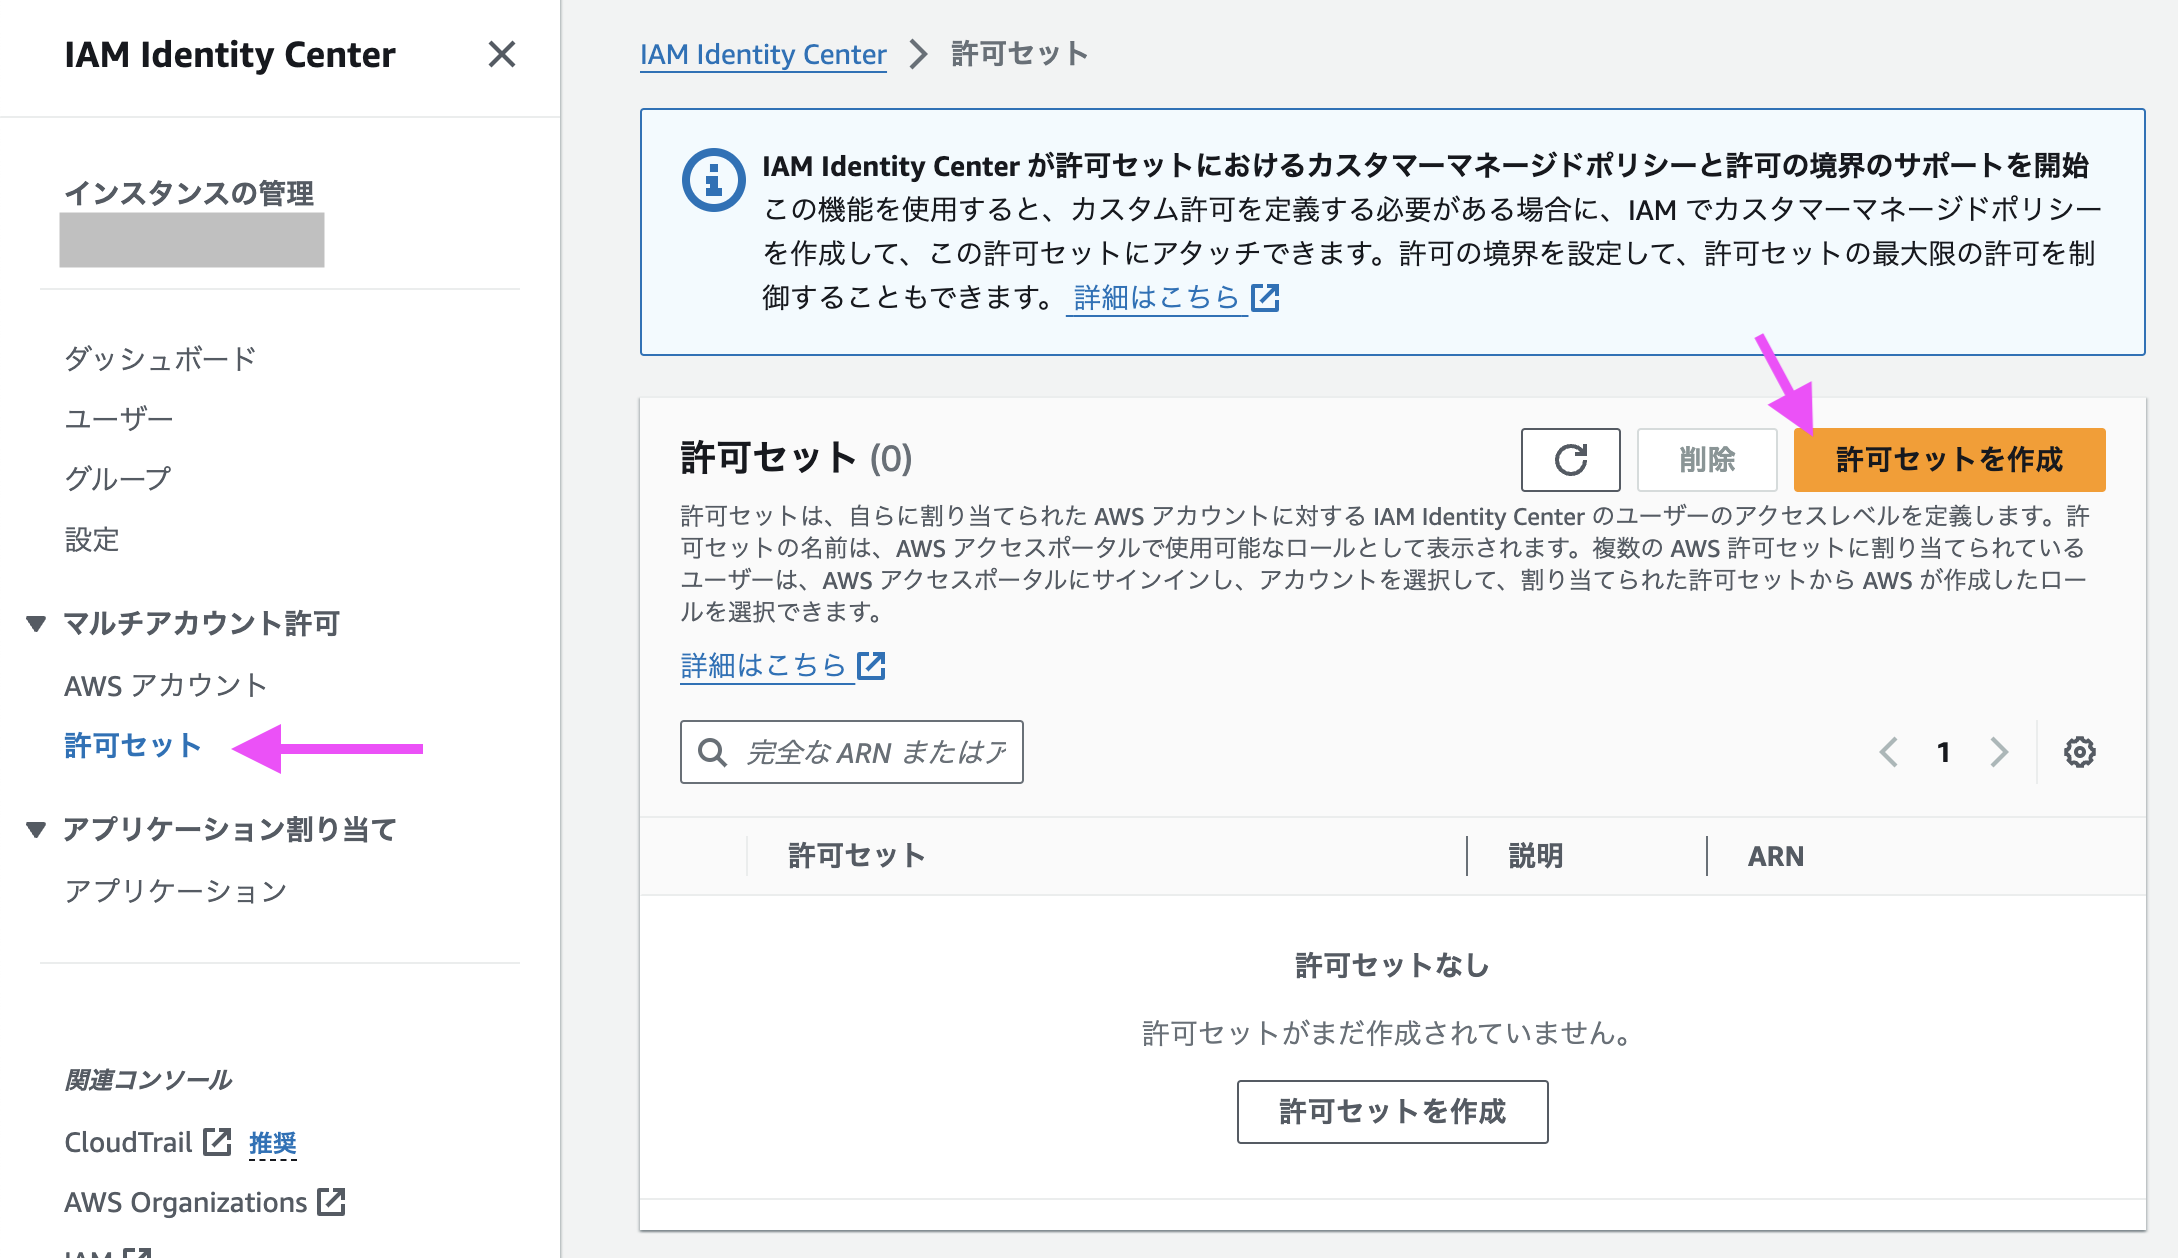Click the info icon in the banner
Screen dimensions: 2178x1258
coord(713,180)
